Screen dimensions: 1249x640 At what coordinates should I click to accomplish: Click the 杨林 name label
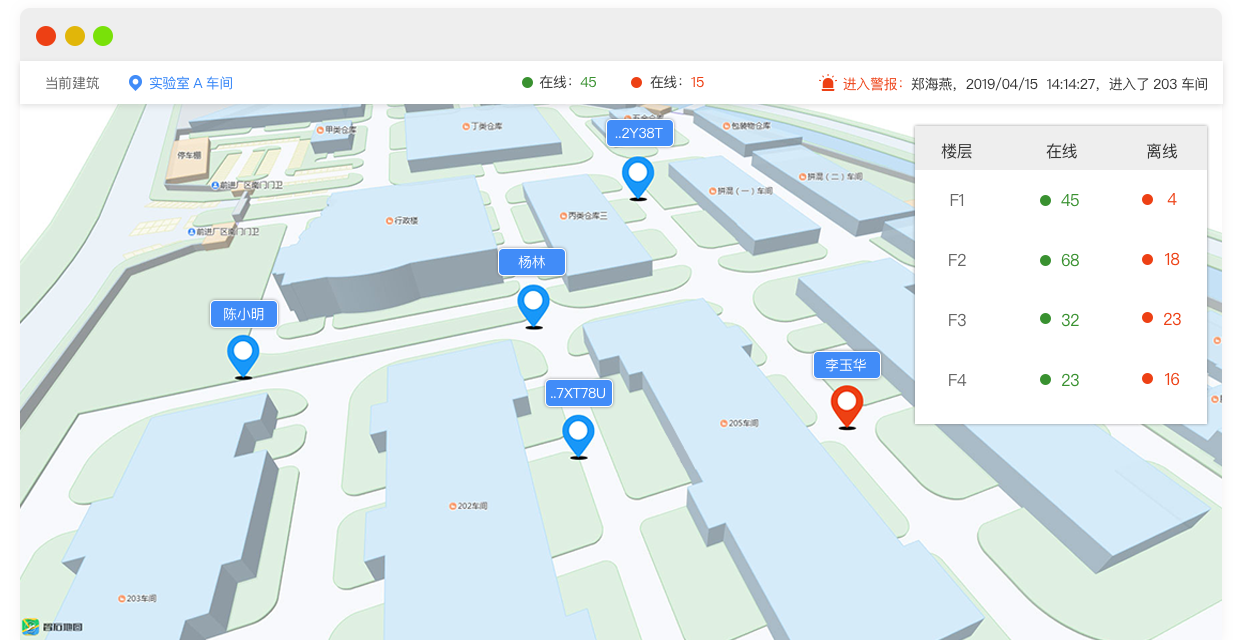(532, 262)
